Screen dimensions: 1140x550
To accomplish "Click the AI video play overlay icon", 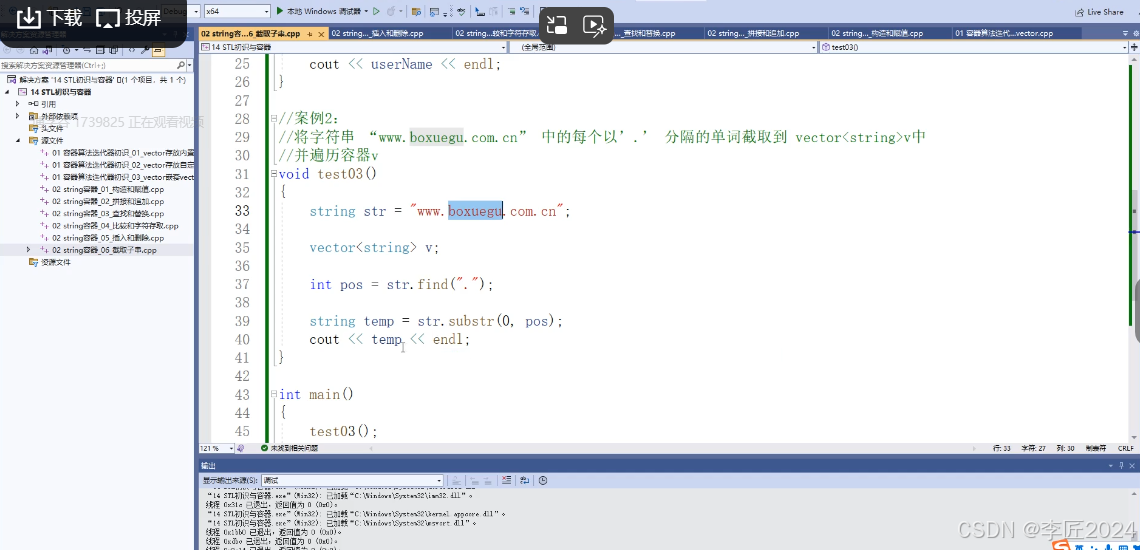I will coord(594,25).
